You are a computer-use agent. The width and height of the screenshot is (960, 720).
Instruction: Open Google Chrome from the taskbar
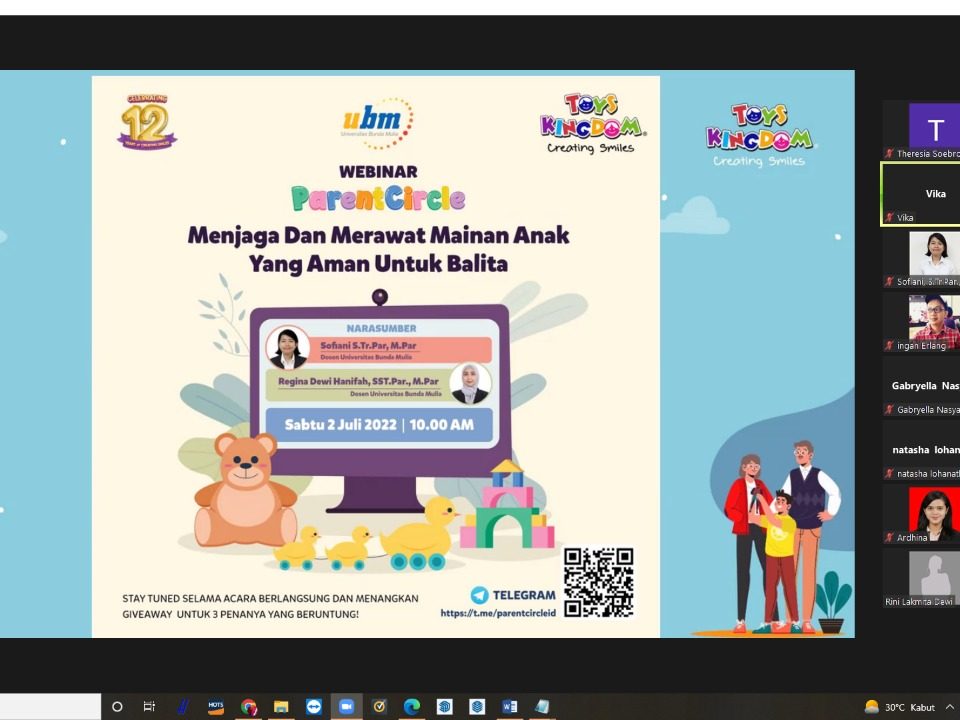click(249, 707)
